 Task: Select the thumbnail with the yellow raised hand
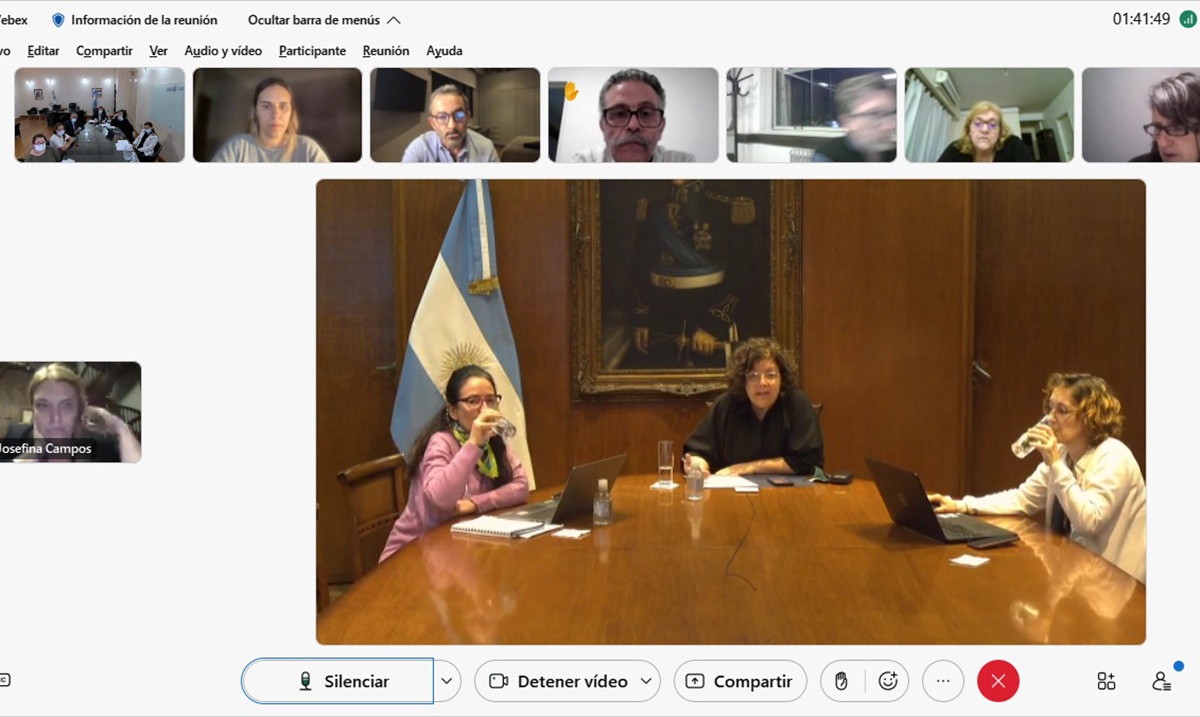pyautogui.click(x=633, y=115)
